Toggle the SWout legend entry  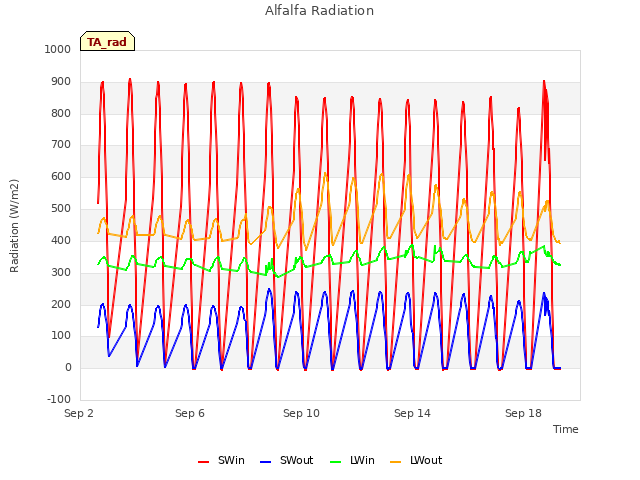287,460
